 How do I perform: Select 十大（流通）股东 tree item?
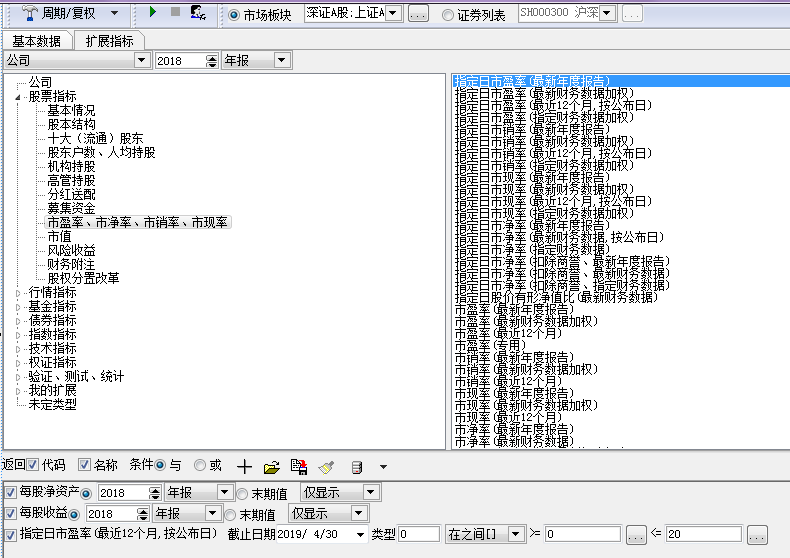point(95,138)
